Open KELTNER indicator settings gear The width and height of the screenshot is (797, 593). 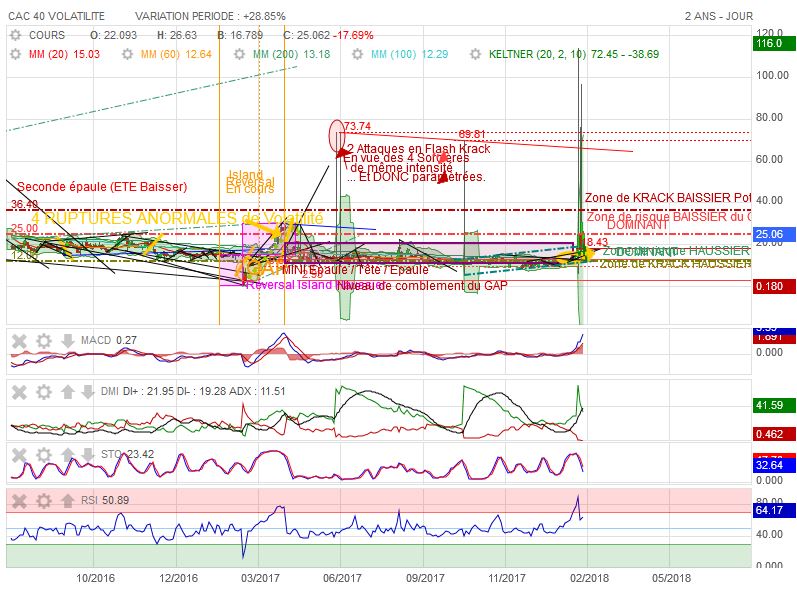click(475, 54)
